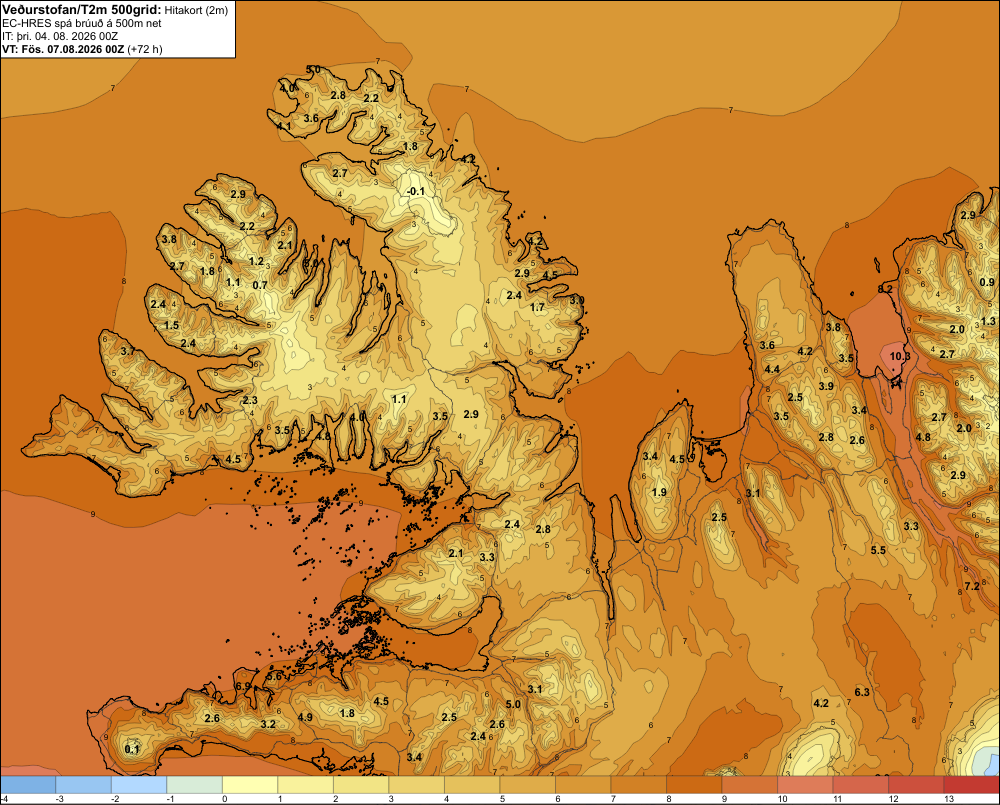Select the legend swatch between 12 and 13
This screenshot has width=1000, height=805.
point(916,785)
